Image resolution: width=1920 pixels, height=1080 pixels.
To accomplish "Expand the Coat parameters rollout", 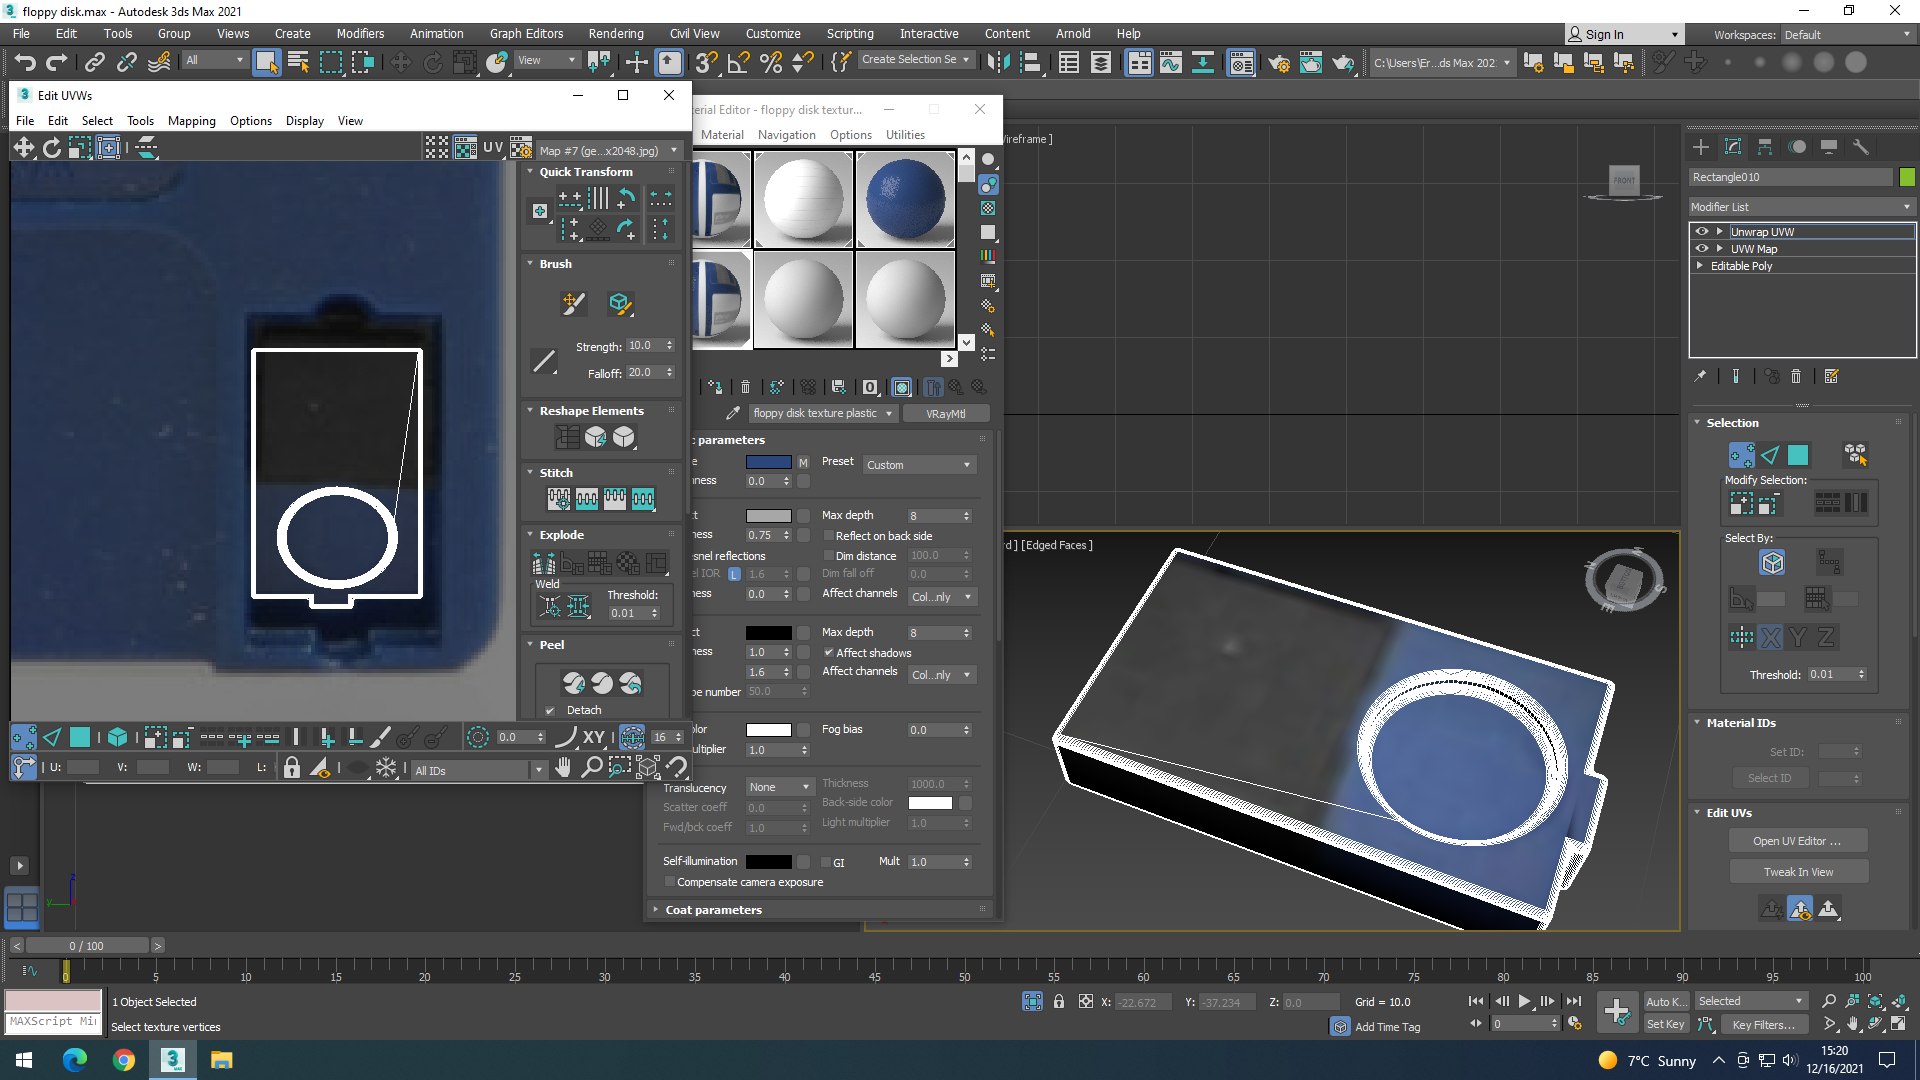I will click(x=713, y=910).
